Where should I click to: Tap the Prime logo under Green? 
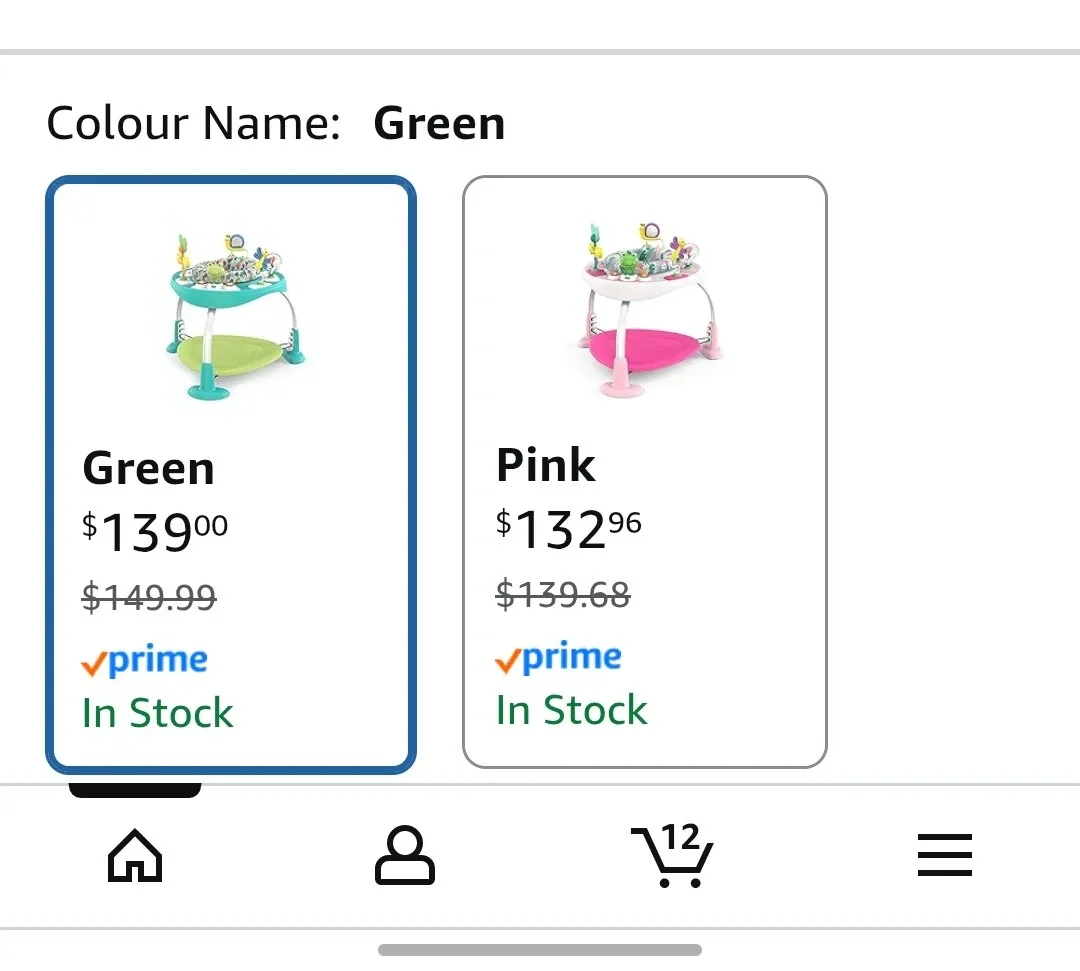(145, 660)
